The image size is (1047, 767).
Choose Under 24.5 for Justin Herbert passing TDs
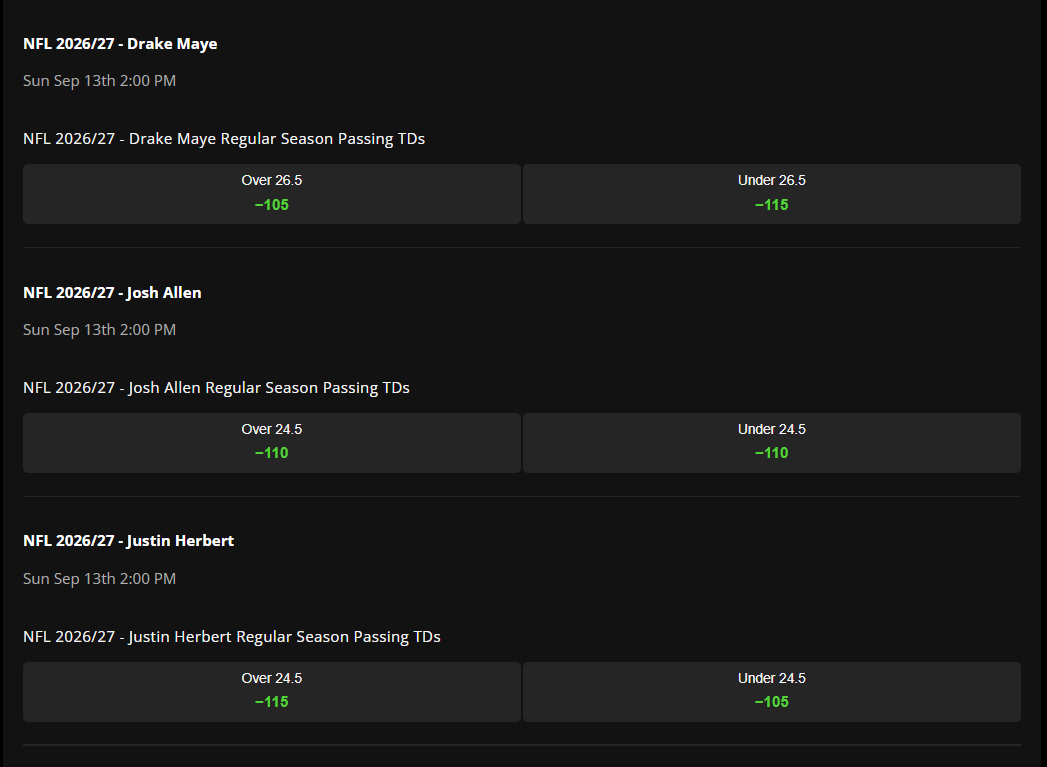772,692
